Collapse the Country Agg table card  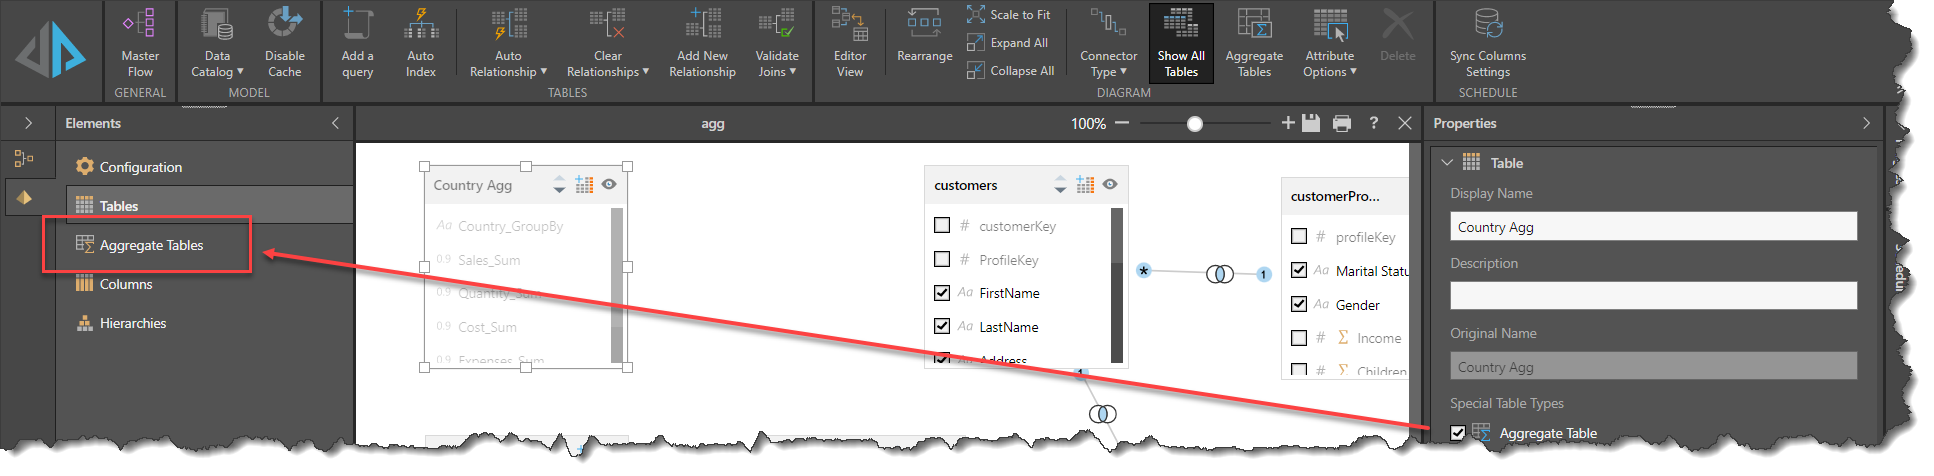pyautogui.click(x=559, y=185)
